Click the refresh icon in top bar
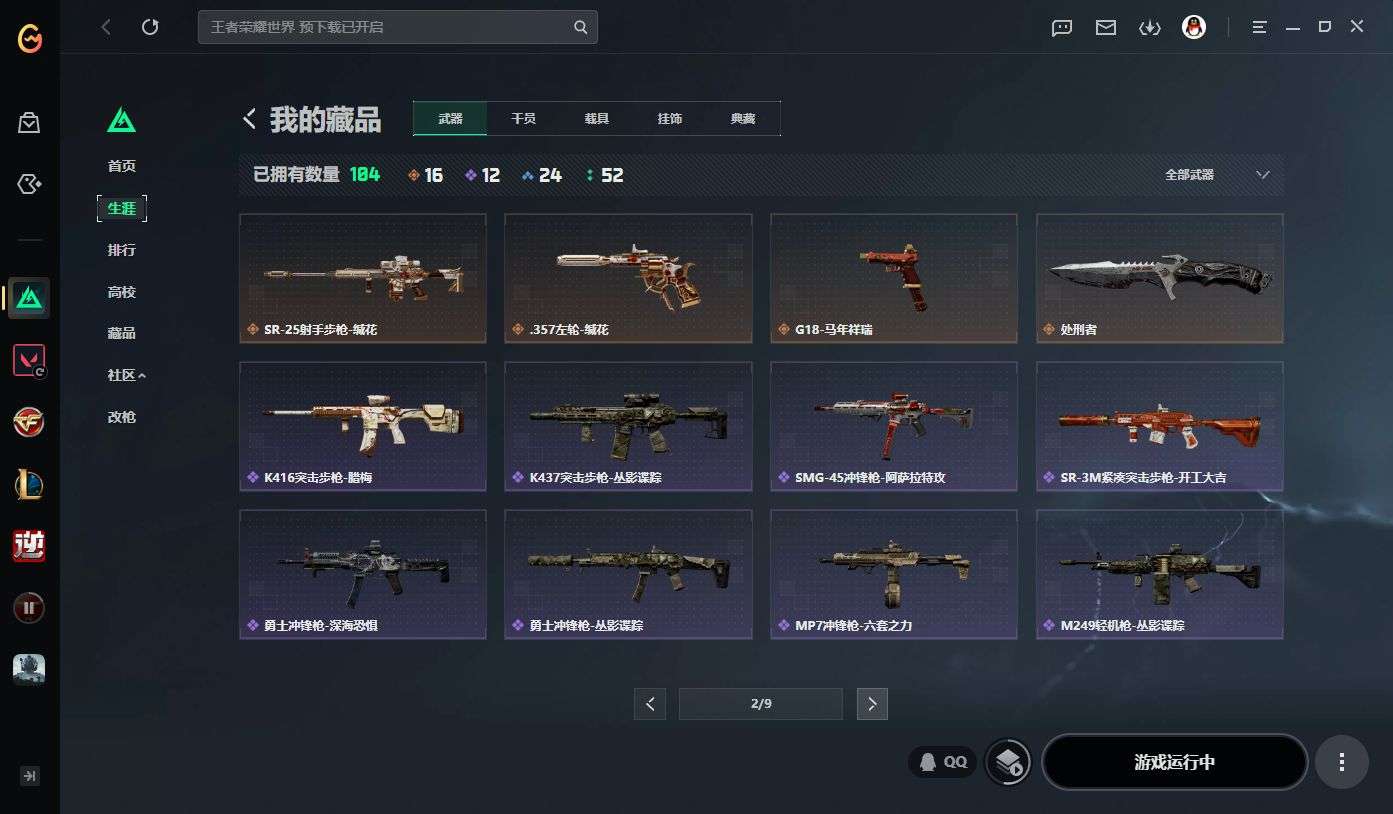 coord(150,27)
